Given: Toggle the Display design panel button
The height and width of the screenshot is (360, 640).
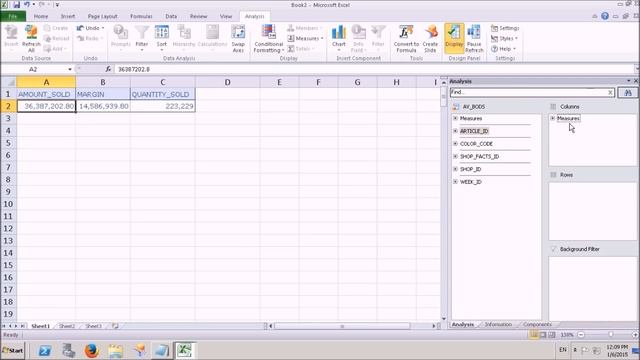Looking at the screenshot, I should pos(454,38).
